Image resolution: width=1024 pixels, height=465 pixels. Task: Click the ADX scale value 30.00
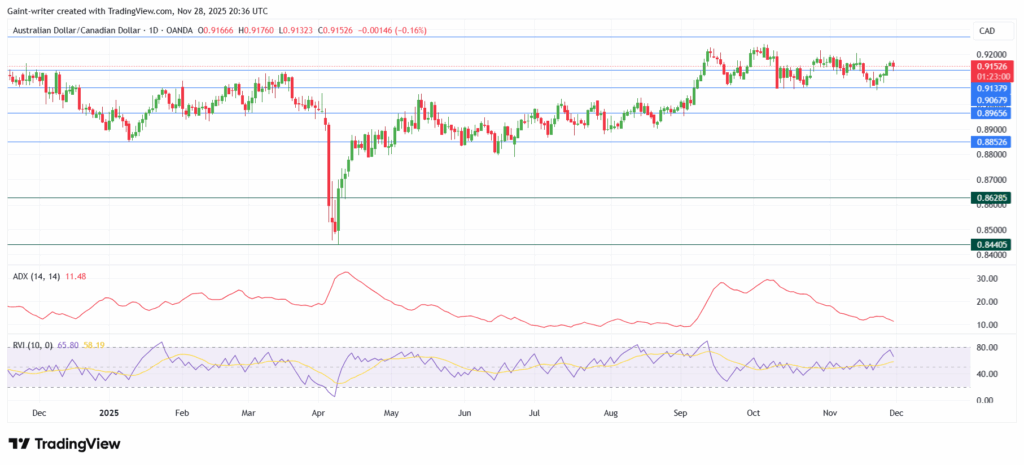[989, 278]
